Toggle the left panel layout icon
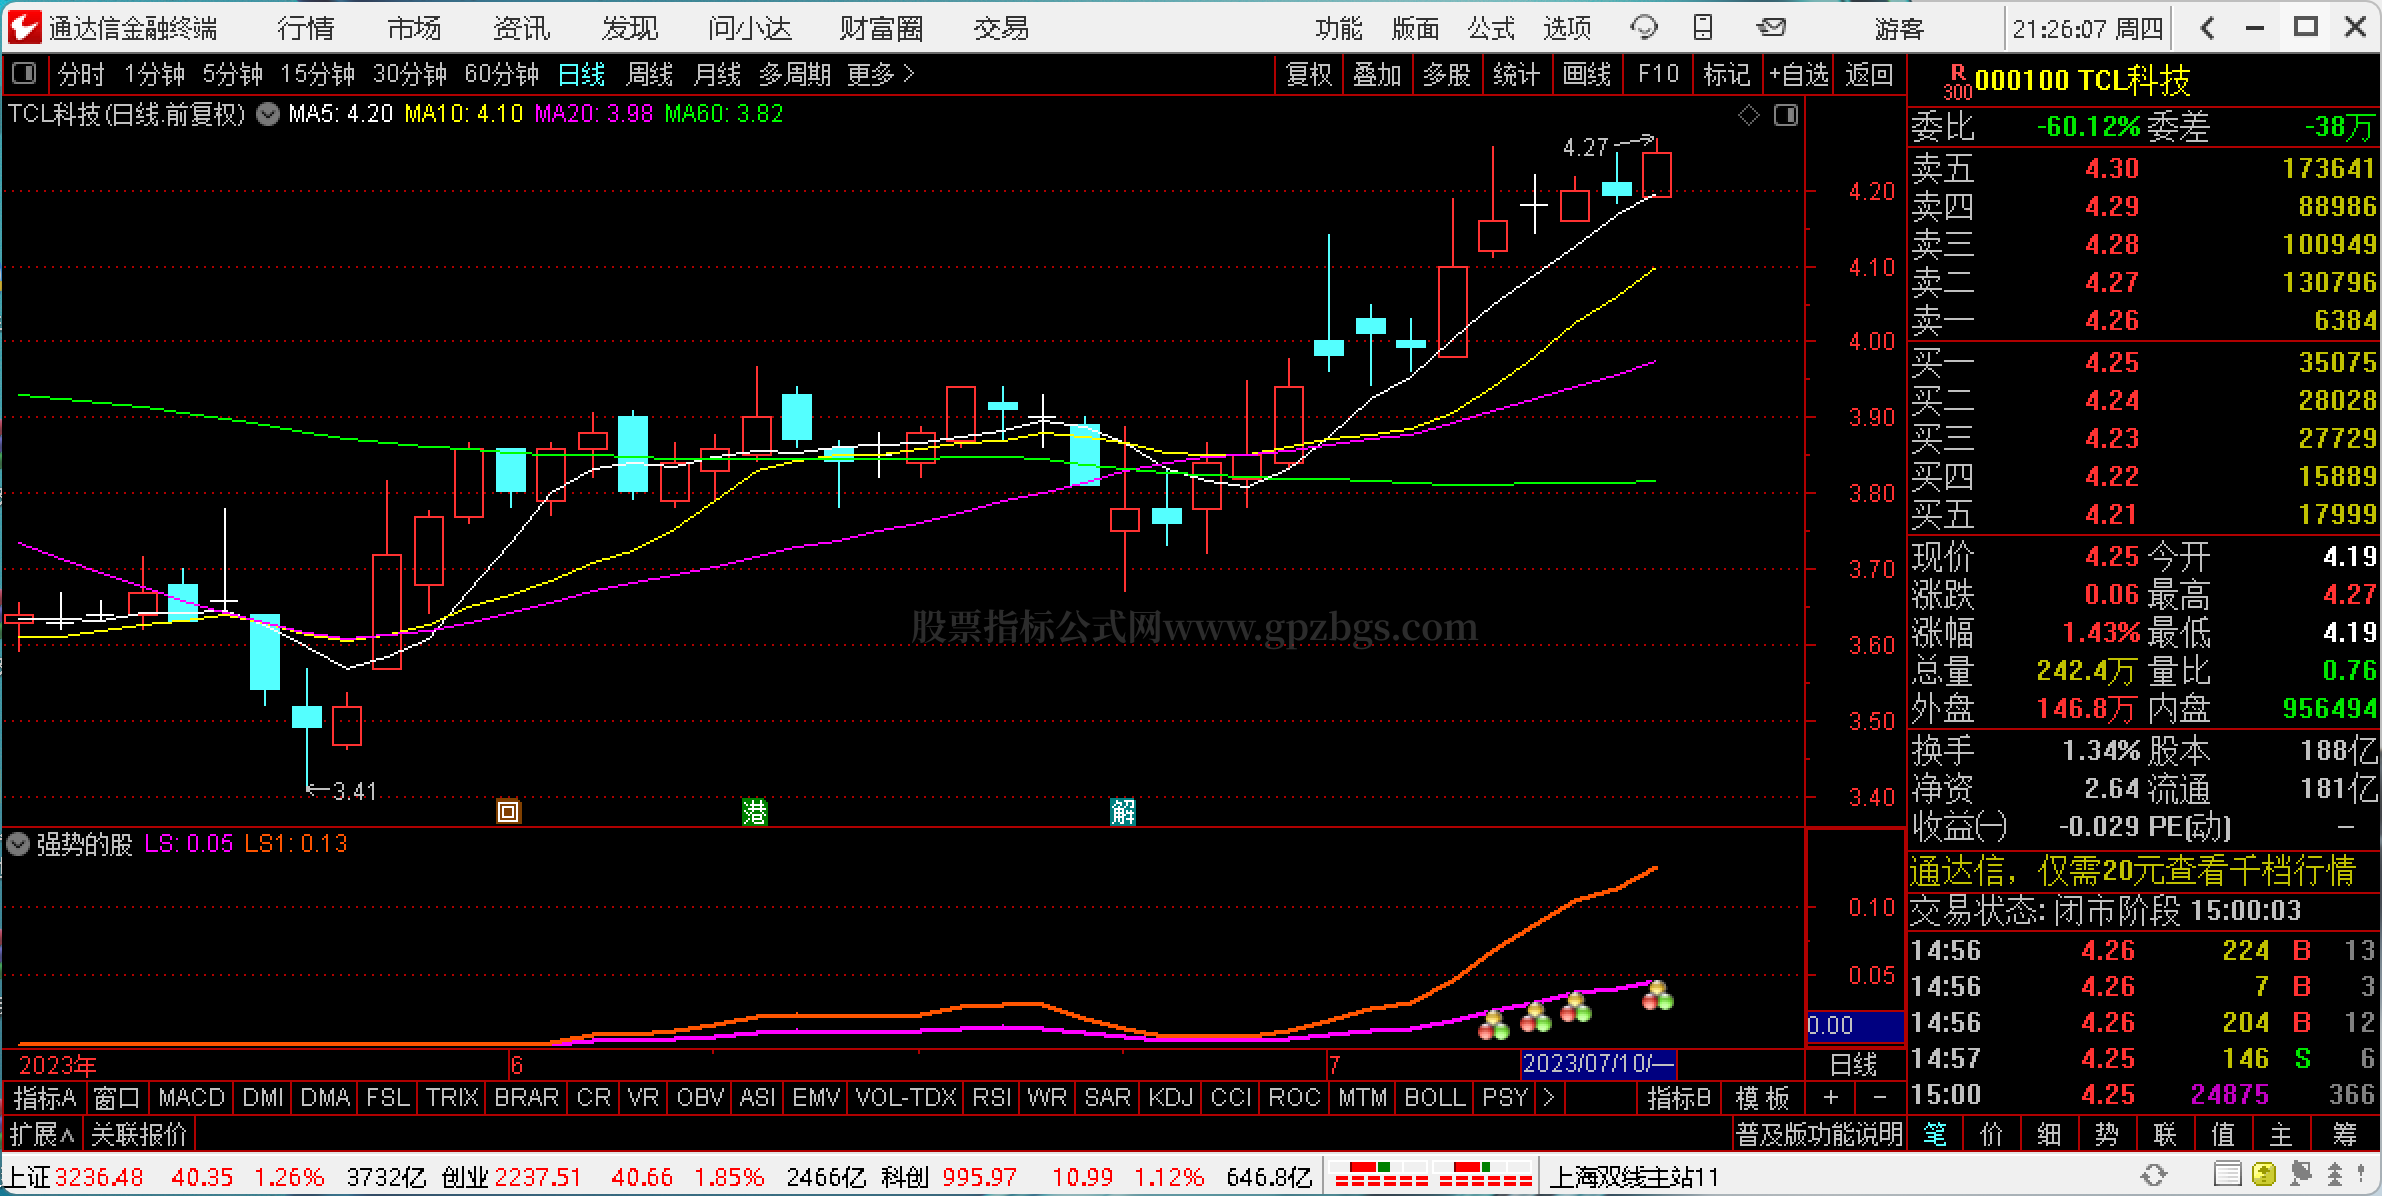 coord(24,73)
